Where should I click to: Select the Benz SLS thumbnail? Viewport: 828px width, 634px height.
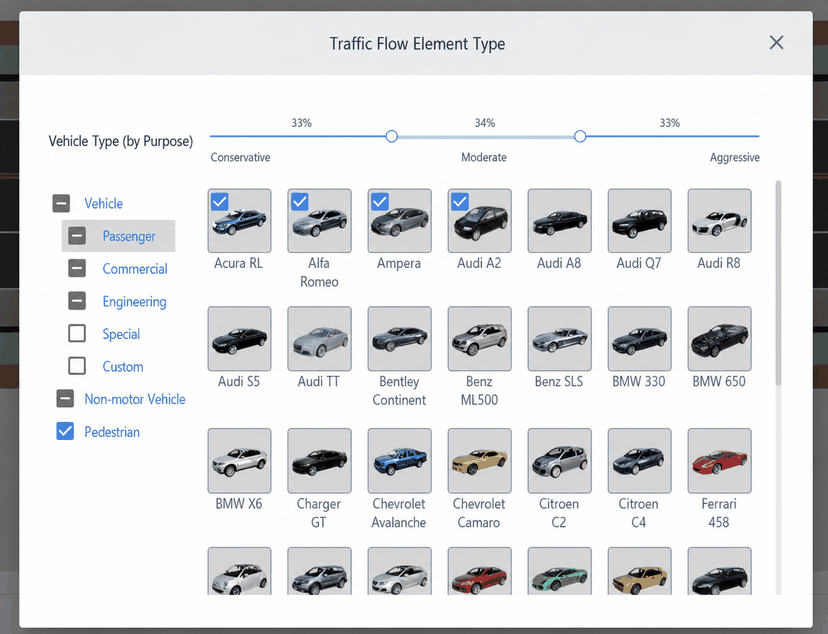(560, 338)
